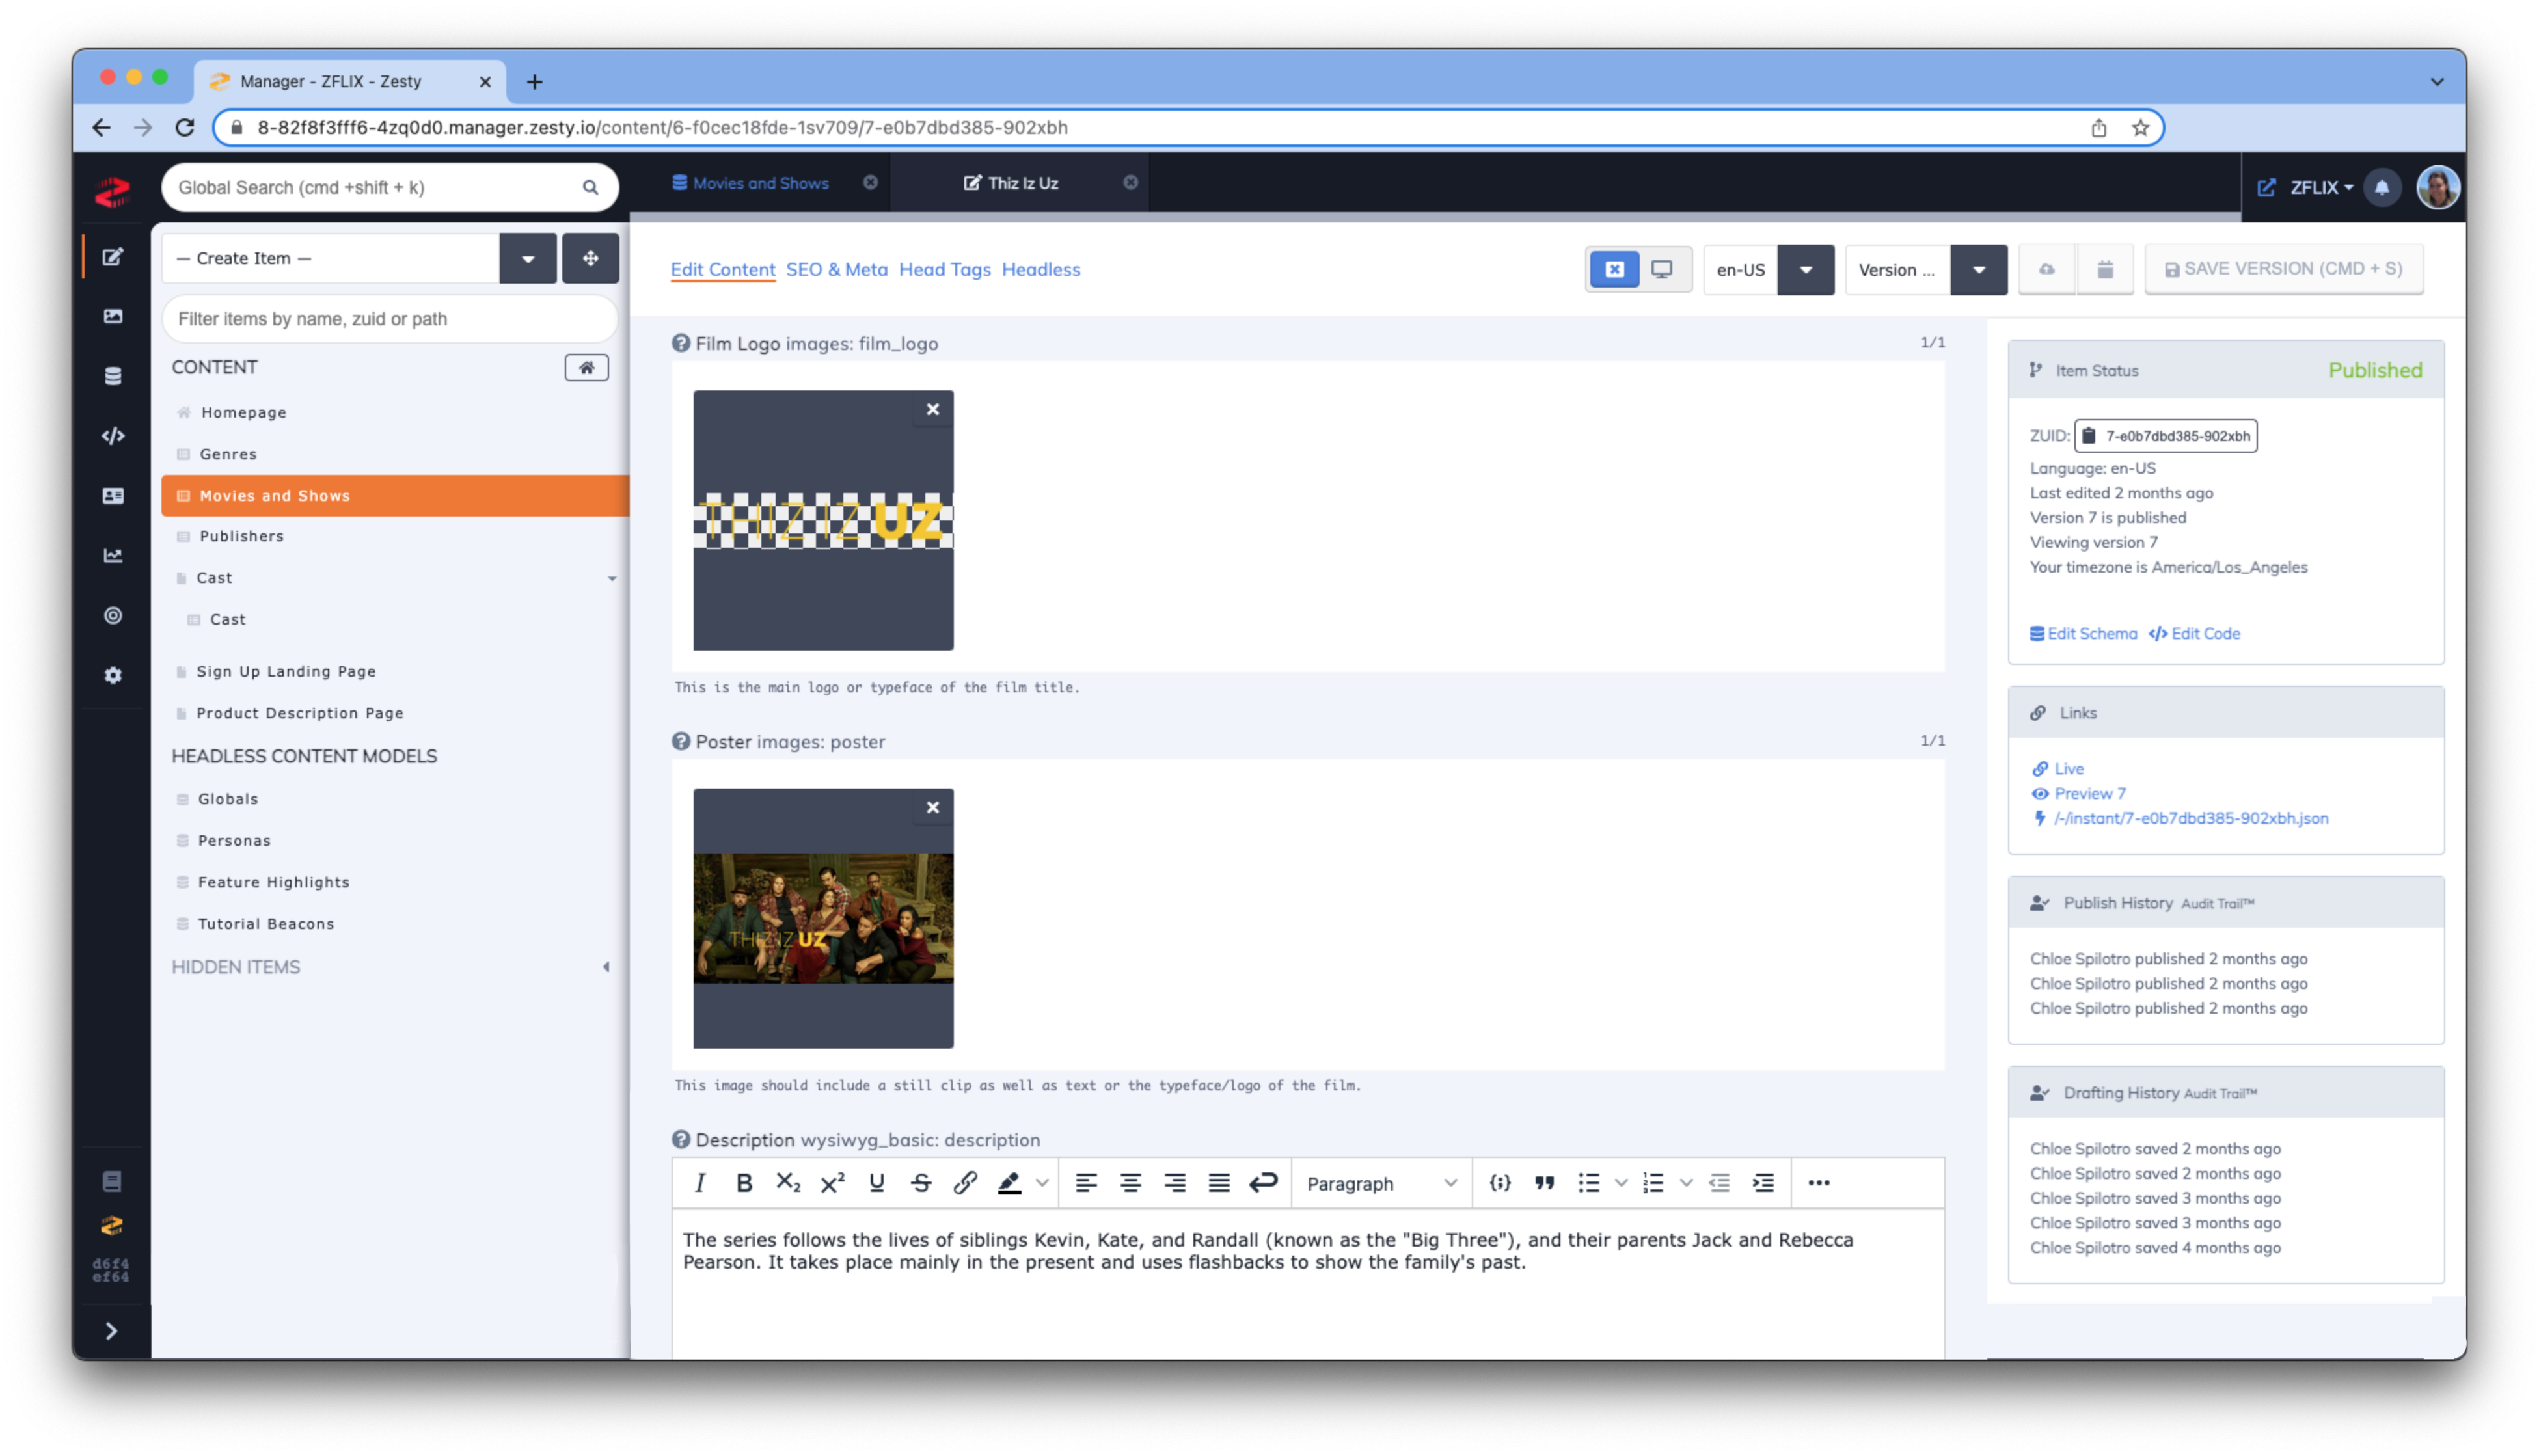The image size is (2539, 1456).
Task: Switch to the Head Tags tab
Action: pyautogui.click(x=944, y=269)
